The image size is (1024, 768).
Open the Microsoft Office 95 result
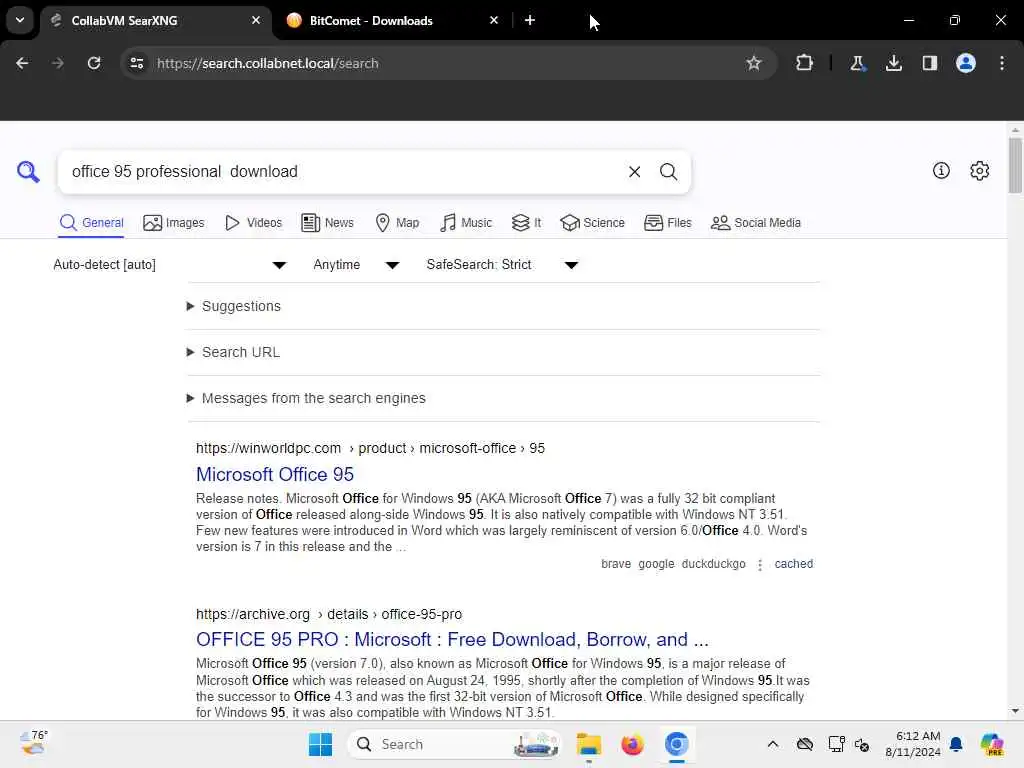275,474
